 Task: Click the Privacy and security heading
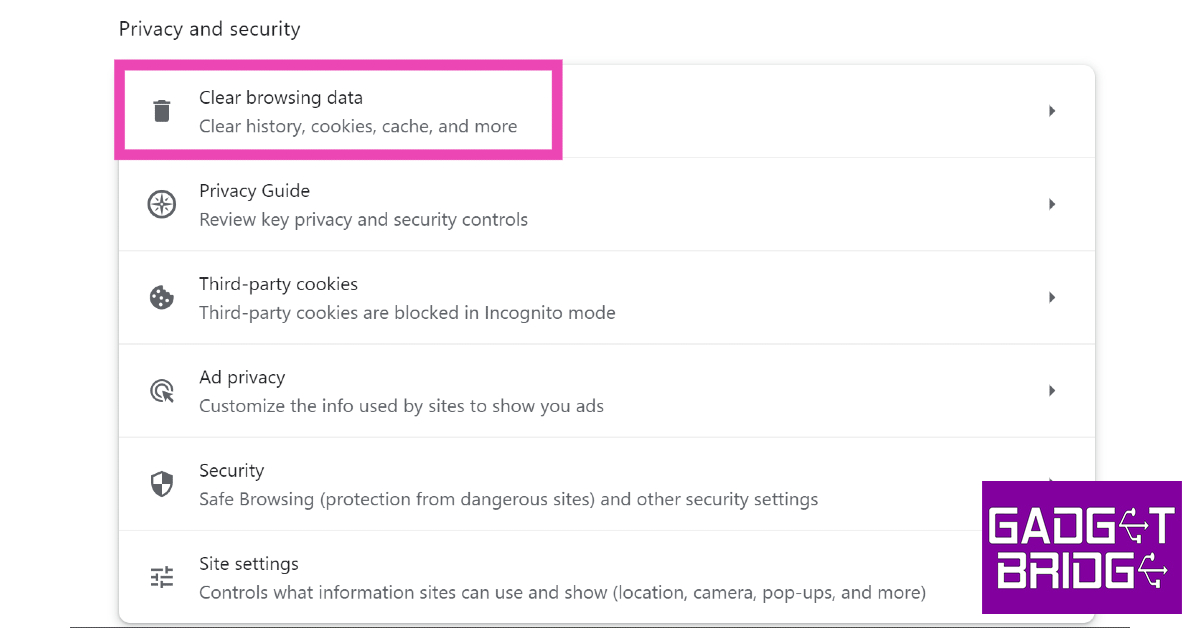209,29
